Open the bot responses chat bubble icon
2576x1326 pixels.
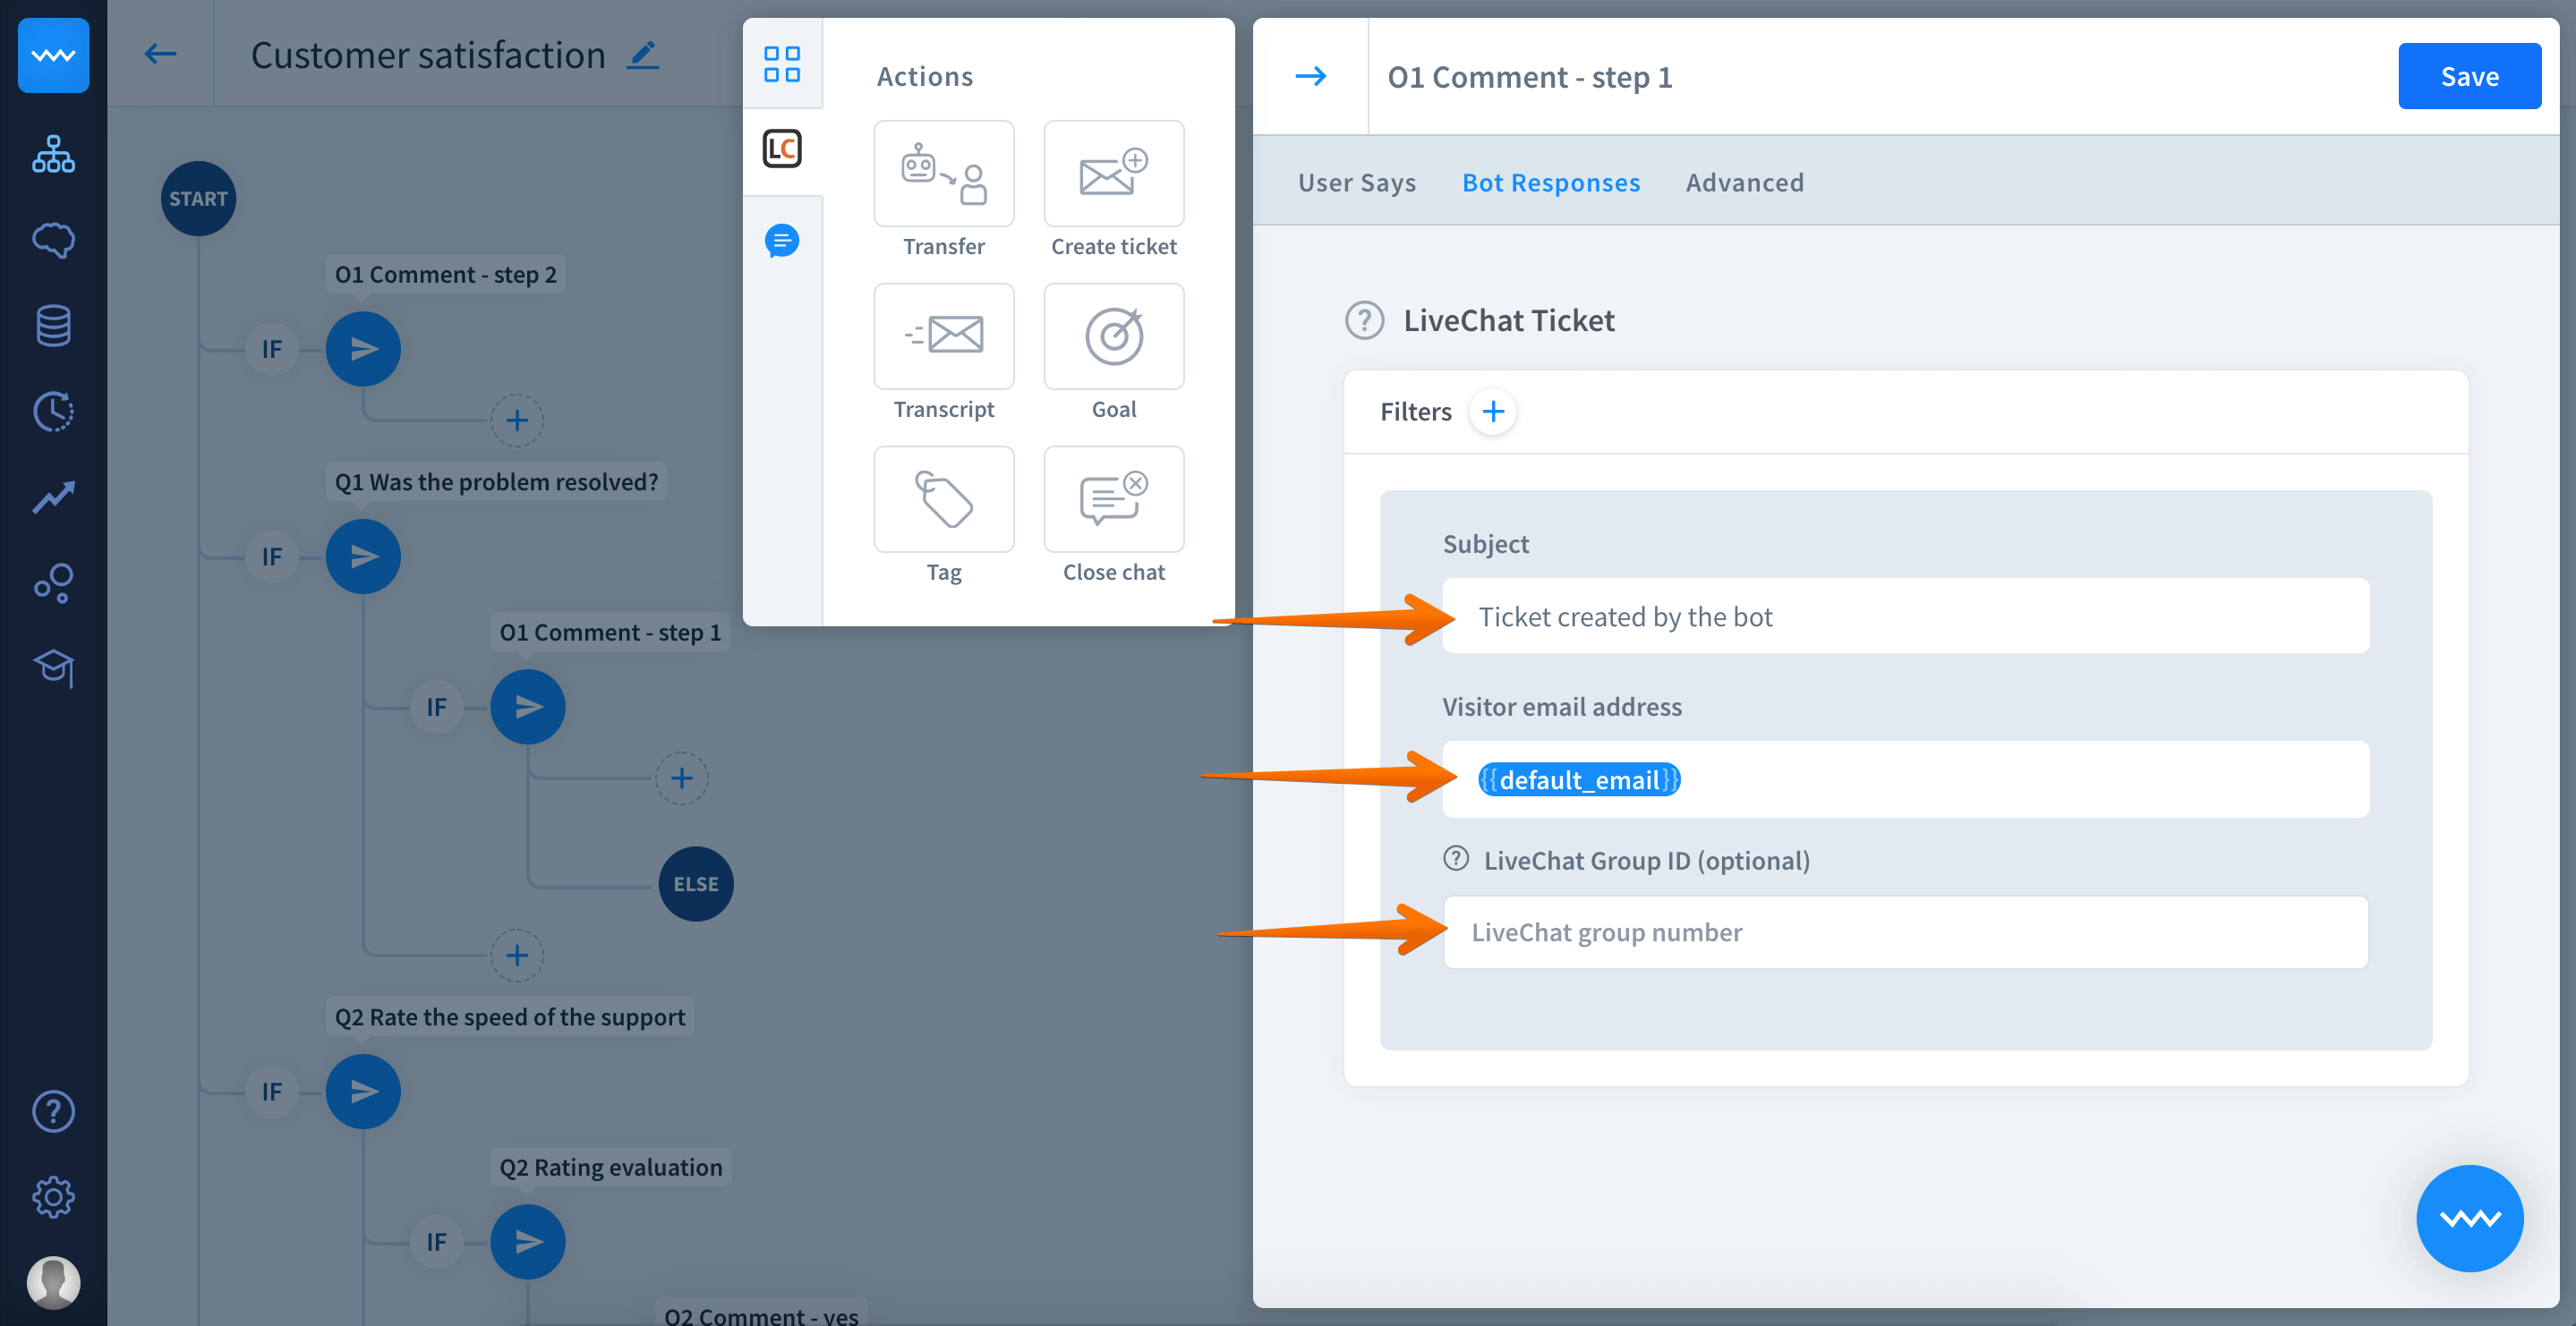tap(782, 241)
